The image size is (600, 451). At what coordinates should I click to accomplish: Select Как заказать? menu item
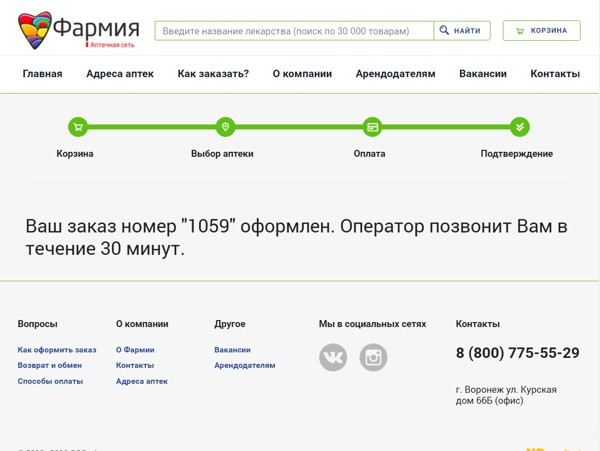213,74
